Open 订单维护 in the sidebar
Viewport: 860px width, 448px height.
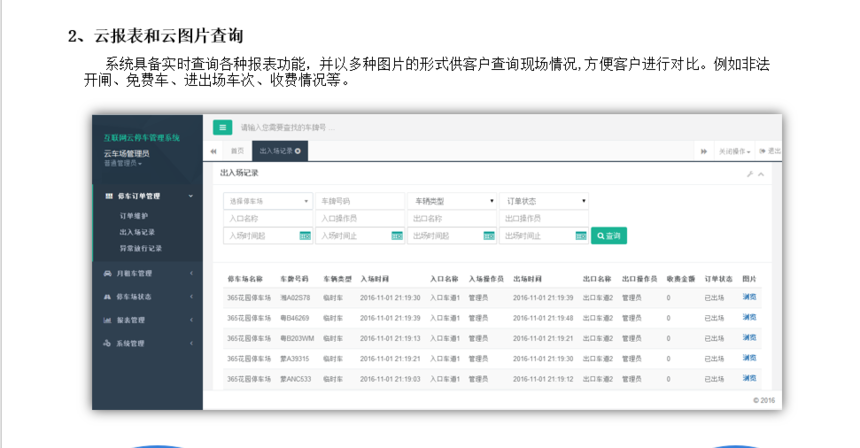[134, 216]
